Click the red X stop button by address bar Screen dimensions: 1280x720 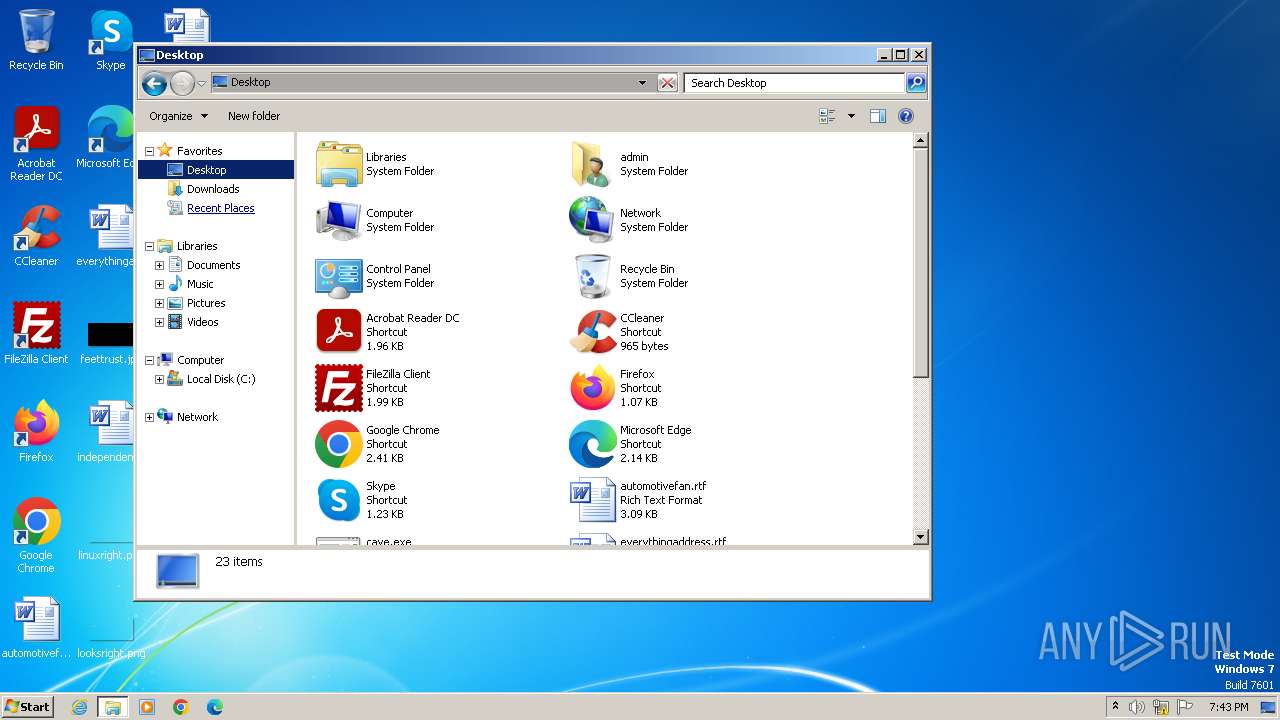coord(667,83)
